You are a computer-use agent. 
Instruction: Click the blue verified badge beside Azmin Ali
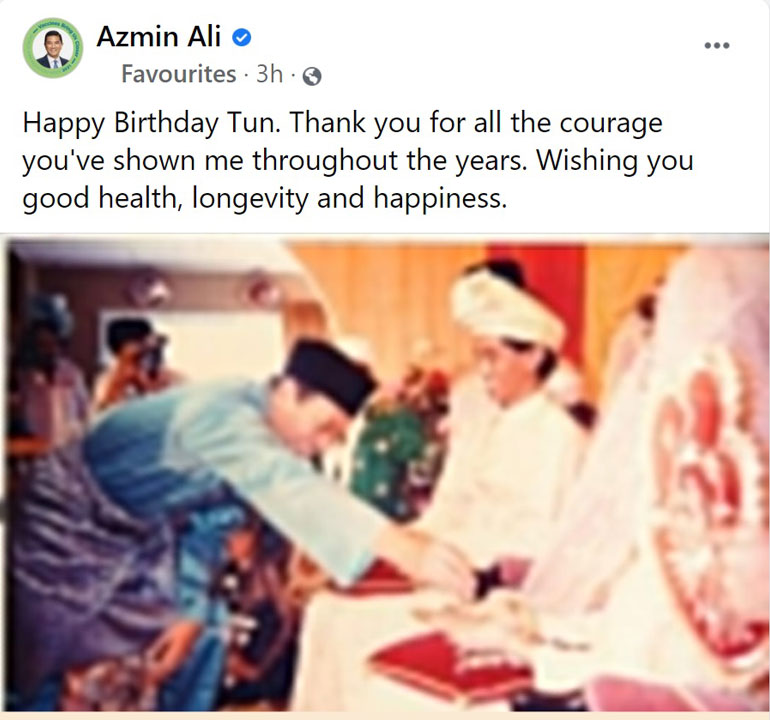242,37
